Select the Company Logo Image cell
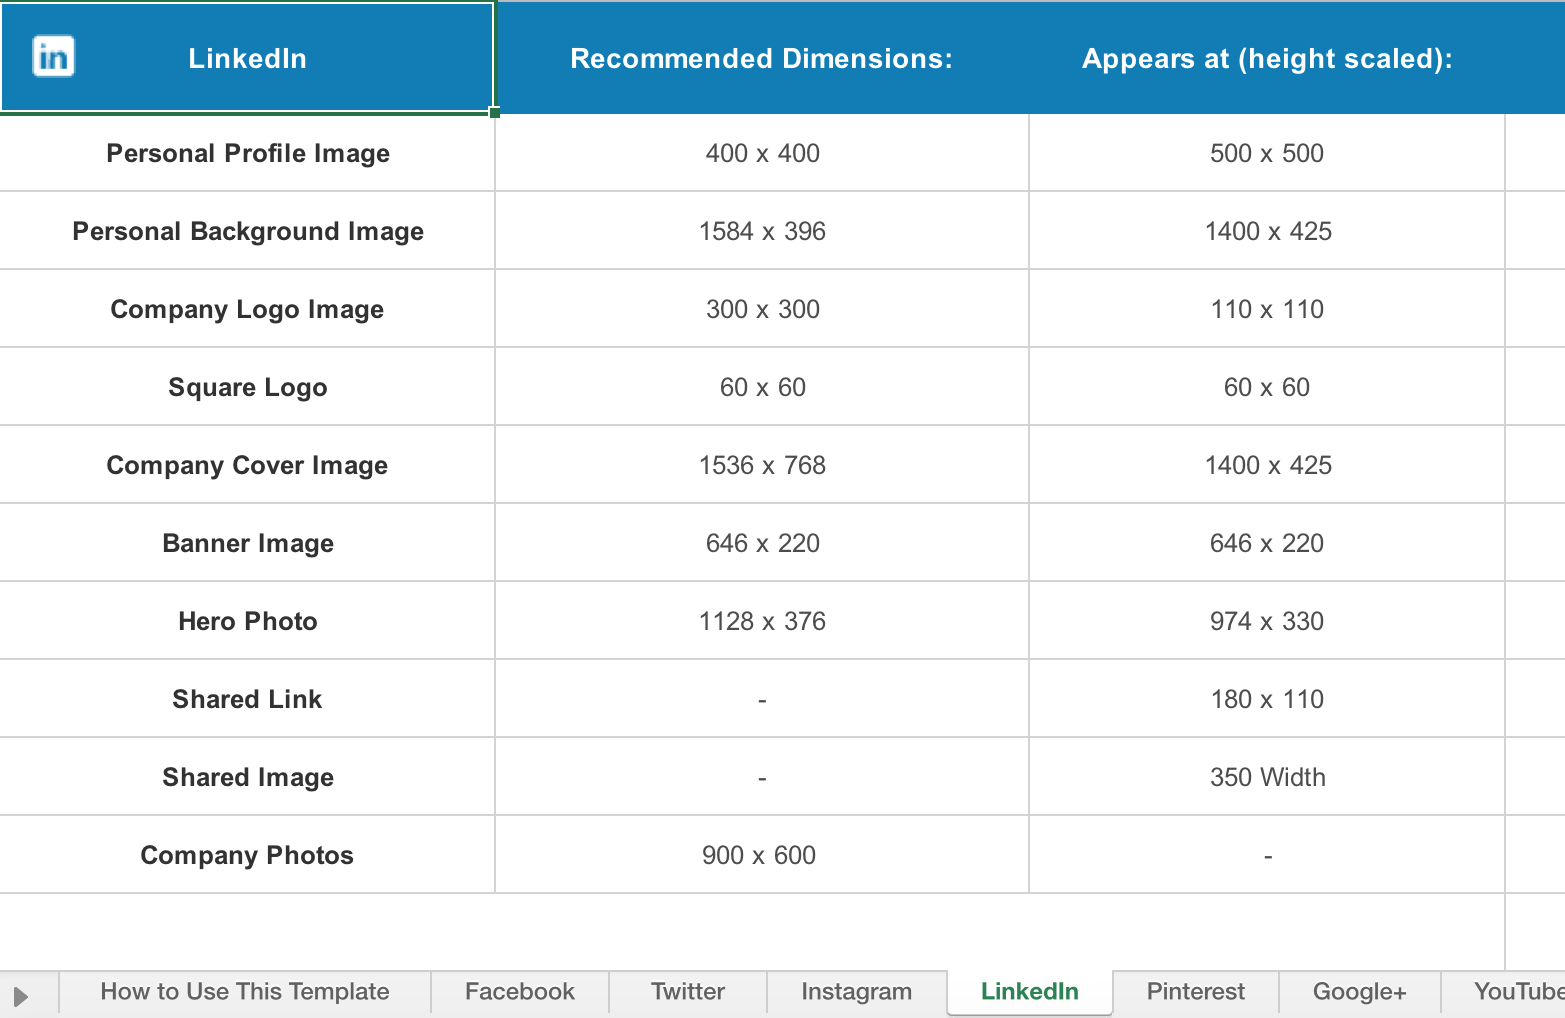 (x=247, y=309)
